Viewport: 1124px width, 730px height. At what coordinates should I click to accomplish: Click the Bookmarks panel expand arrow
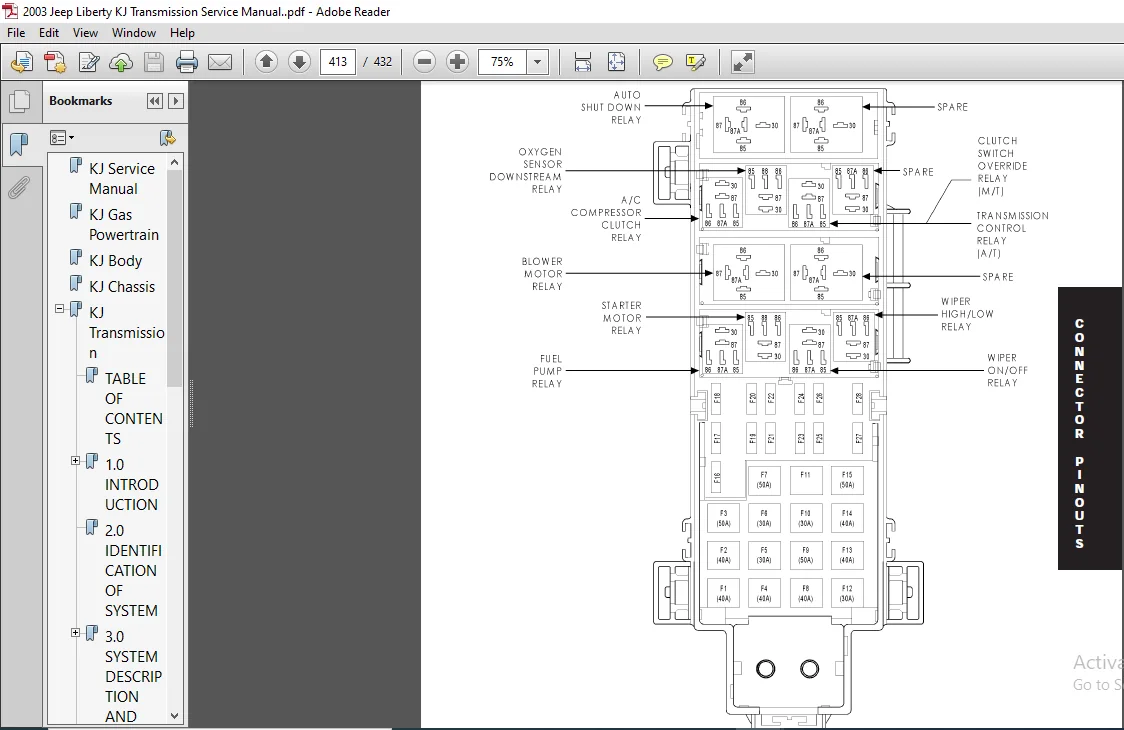176,101
